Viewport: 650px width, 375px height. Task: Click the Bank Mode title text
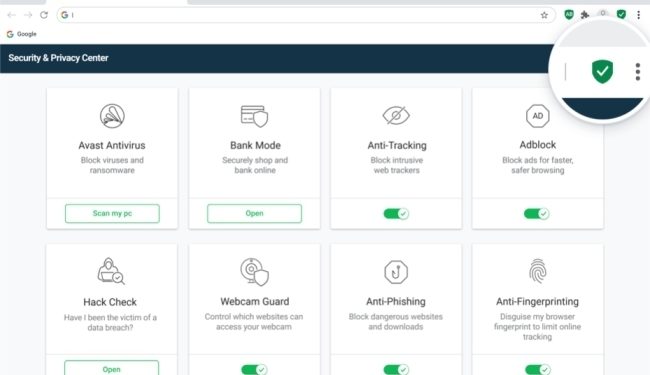255,145
